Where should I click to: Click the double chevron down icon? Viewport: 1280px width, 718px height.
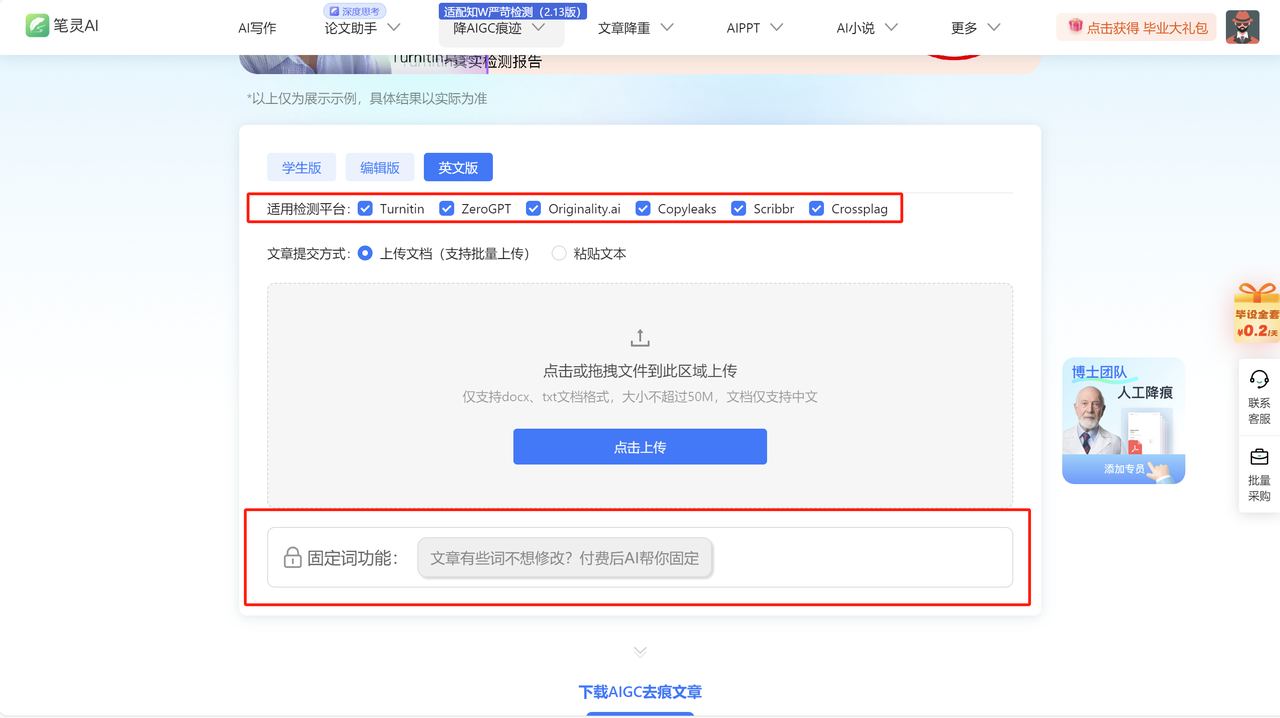pos(640,652)
